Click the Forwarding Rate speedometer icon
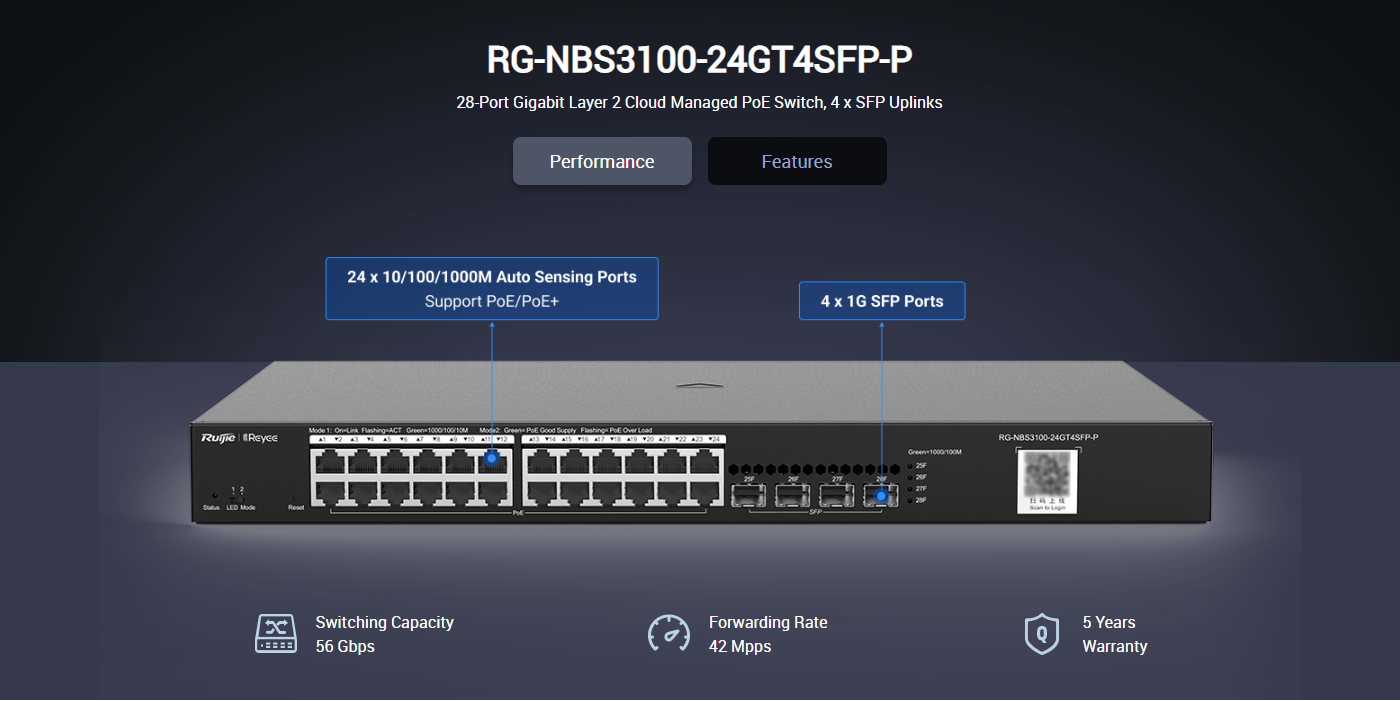1400x701 pixels. (x=669, y=634)
